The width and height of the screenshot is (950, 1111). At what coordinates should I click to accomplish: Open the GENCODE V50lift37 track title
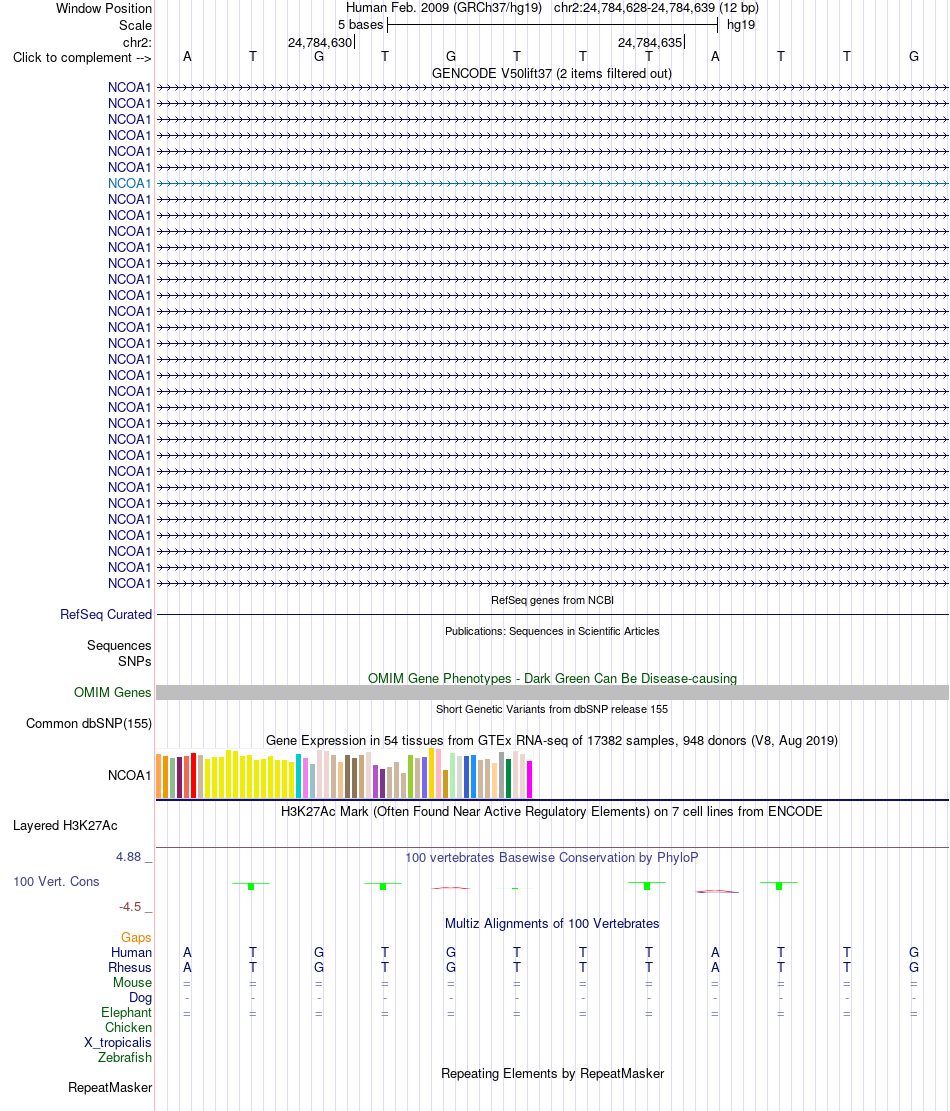pyautogui.click(x=552, y=74)
